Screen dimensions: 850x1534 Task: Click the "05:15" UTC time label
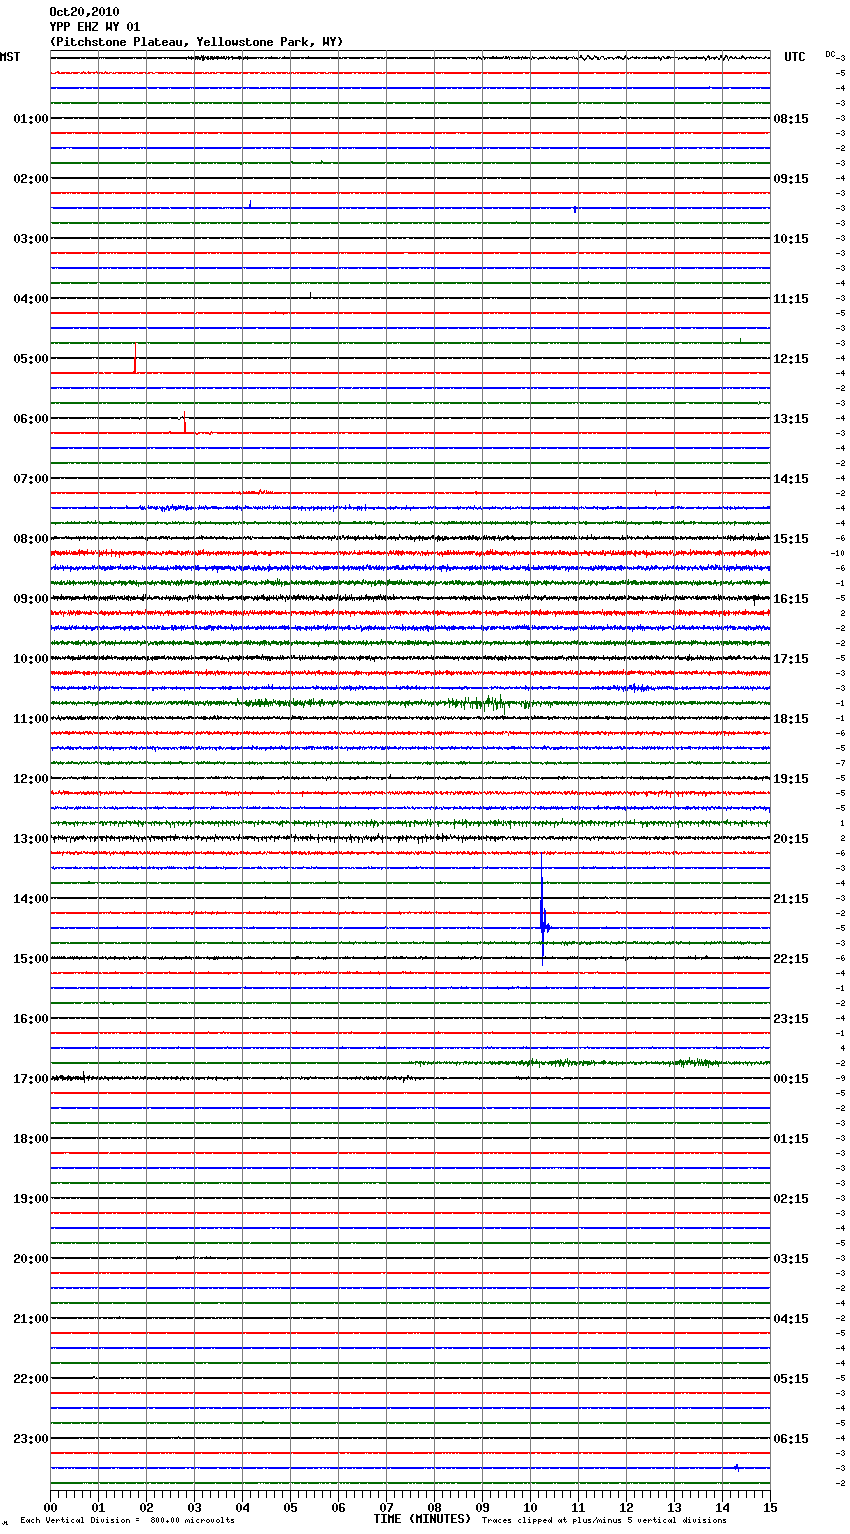[x=791, y=1379]
